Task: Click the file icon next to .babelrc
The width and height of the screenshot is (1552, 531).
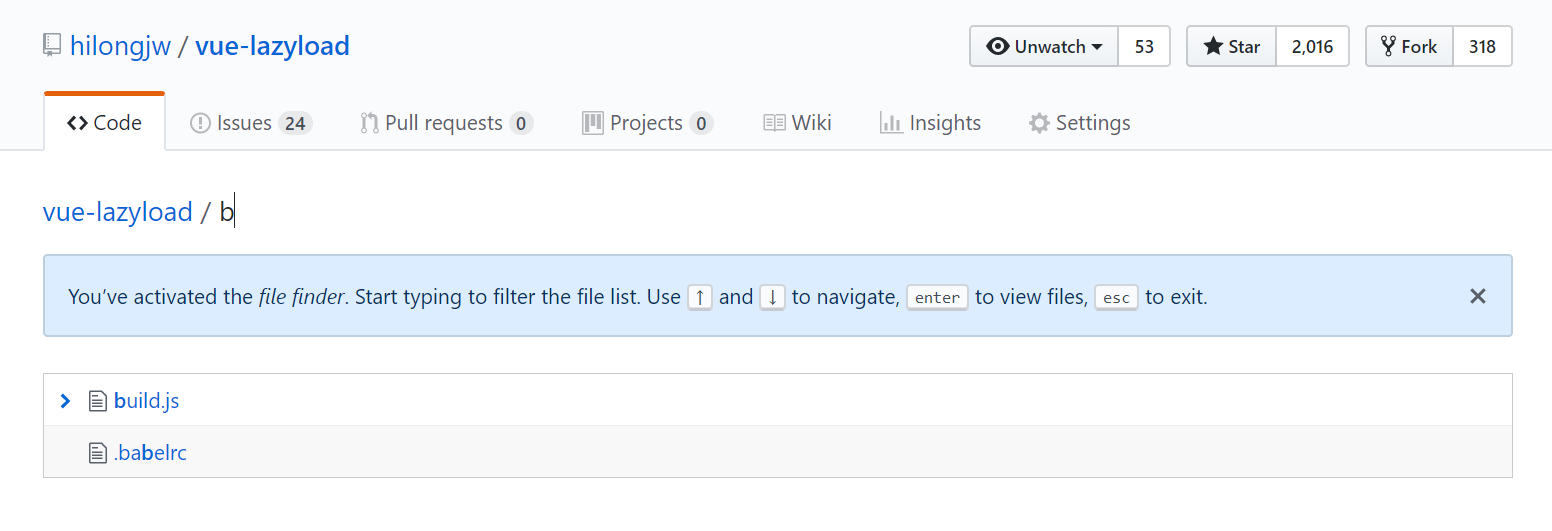Action: pyautogui.click(x=98, y=453)
